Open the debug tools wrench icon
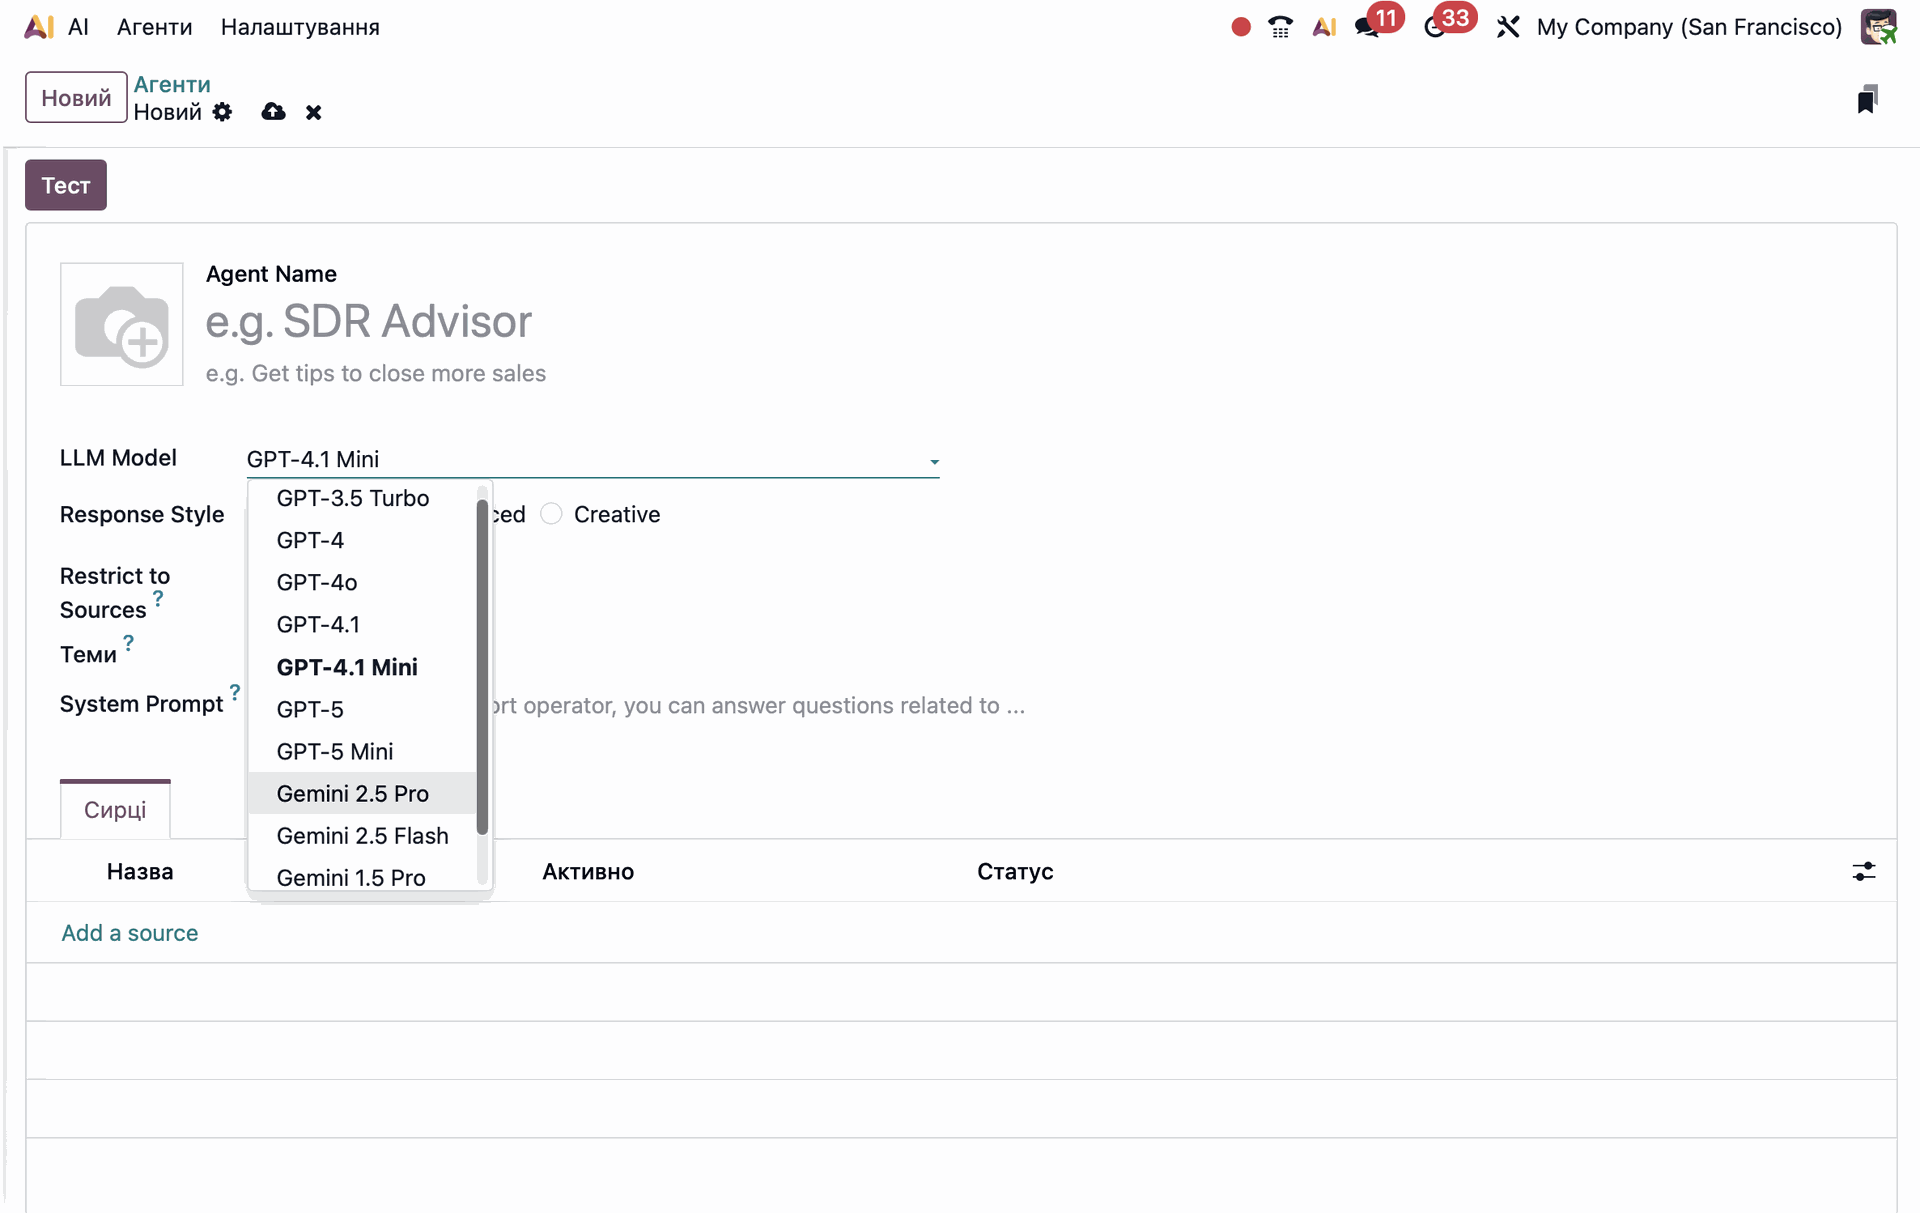The image size is (1920, 1213). coord(1507,27)
